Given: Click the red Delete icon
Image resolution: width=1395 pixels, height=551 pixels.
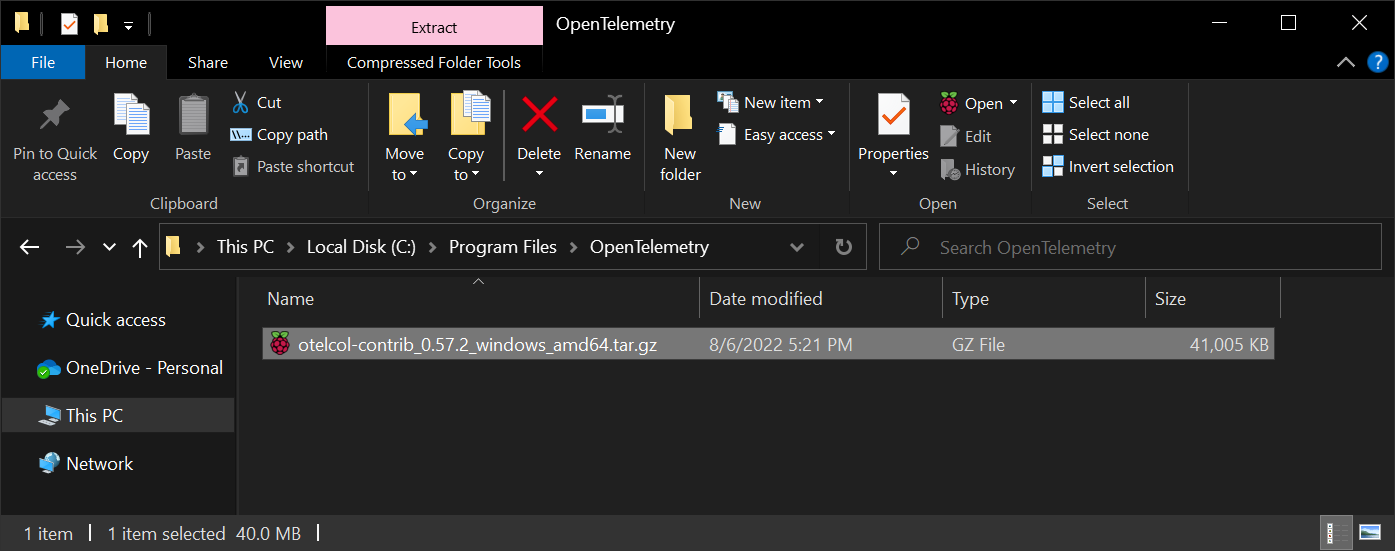Looking at the screenshot, I should pos(539,116).
